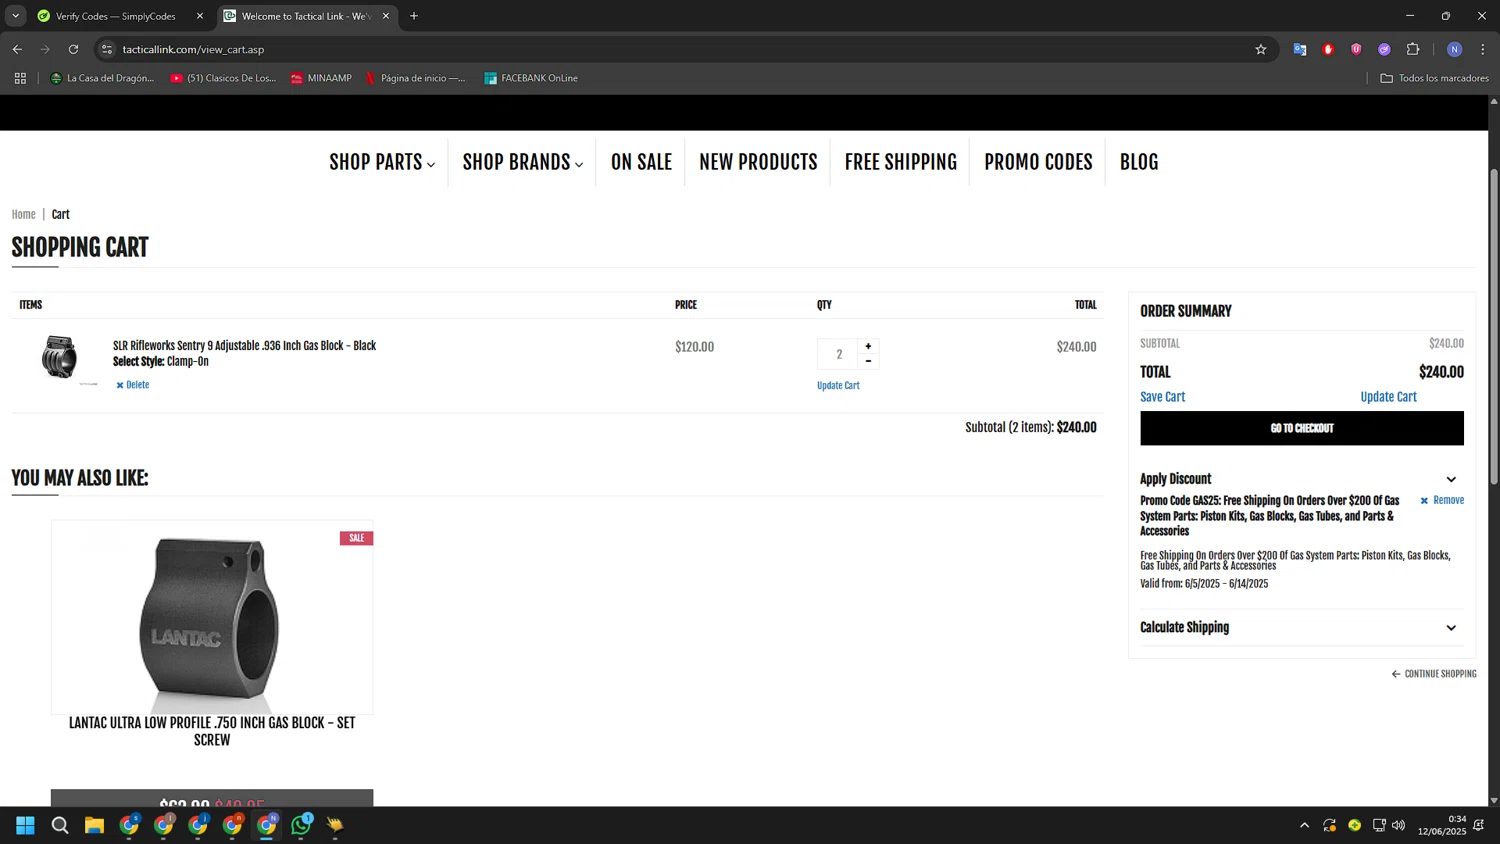Image resolution: width=1500 pixels, height=844 pixels.
Task: Select the Welcome to Tactical Link tab
Action: pos(306,16)
